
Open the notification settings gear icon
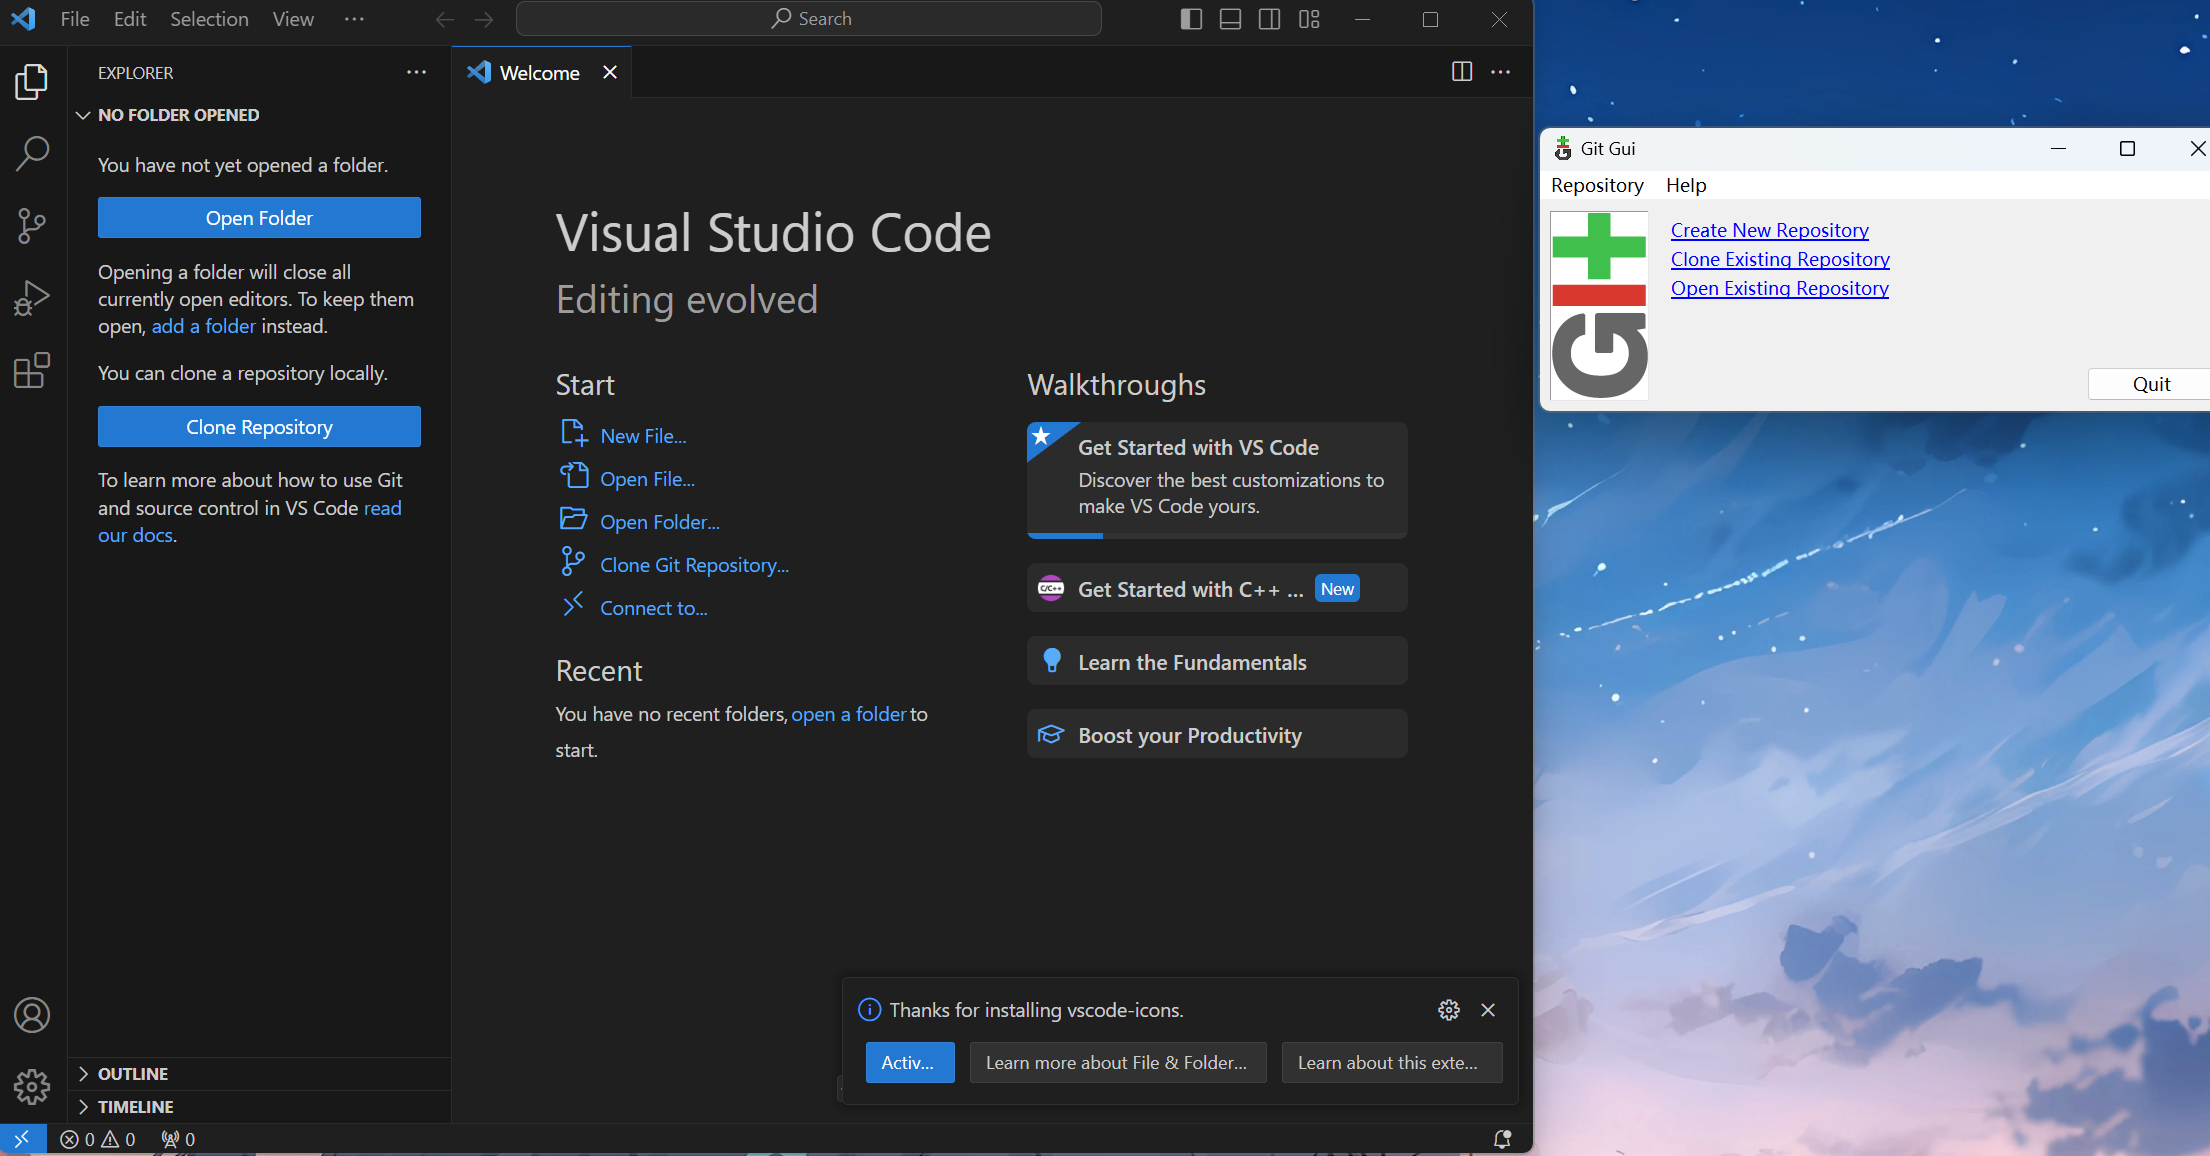pos(1449,1010)
